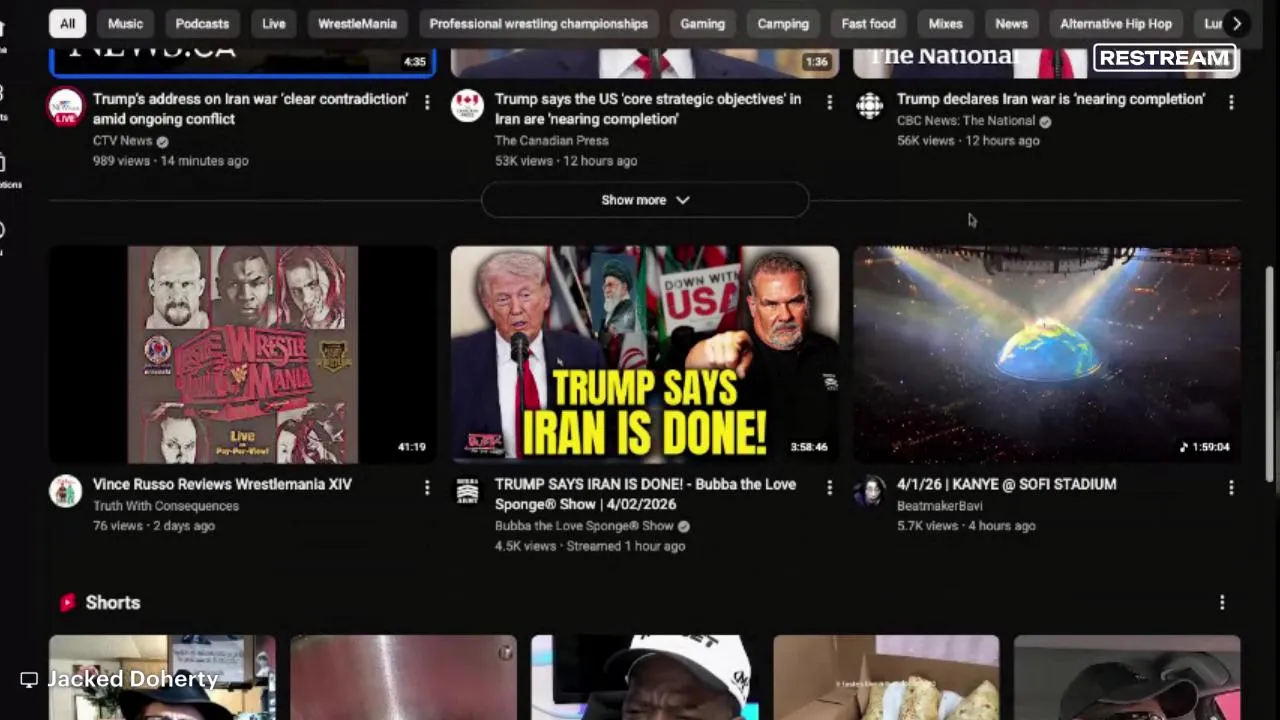The height and width of the screenshot is (720, 1280).
Task: Expand news section with Show more
Action: point(645,200)
